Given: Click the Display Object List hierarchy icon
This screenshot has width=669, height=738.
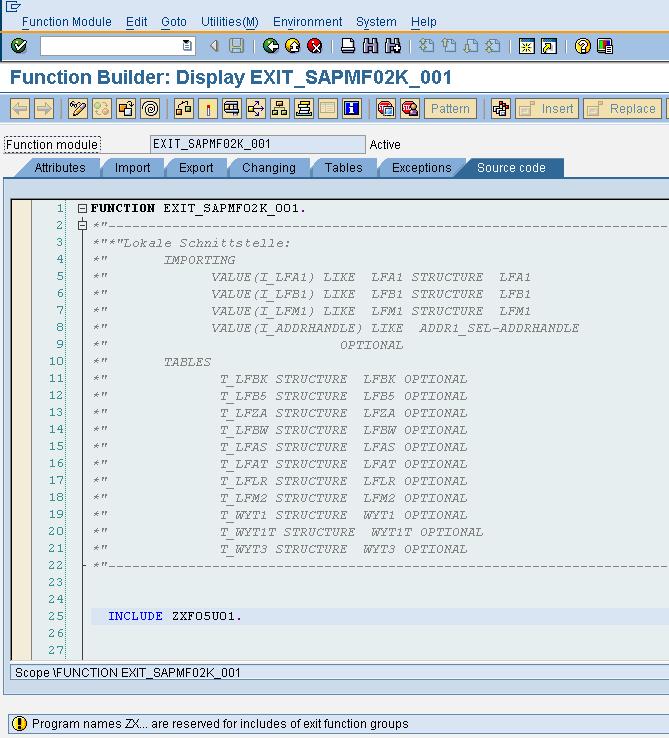Looking at the screenshot, I should tap(280, 109).
